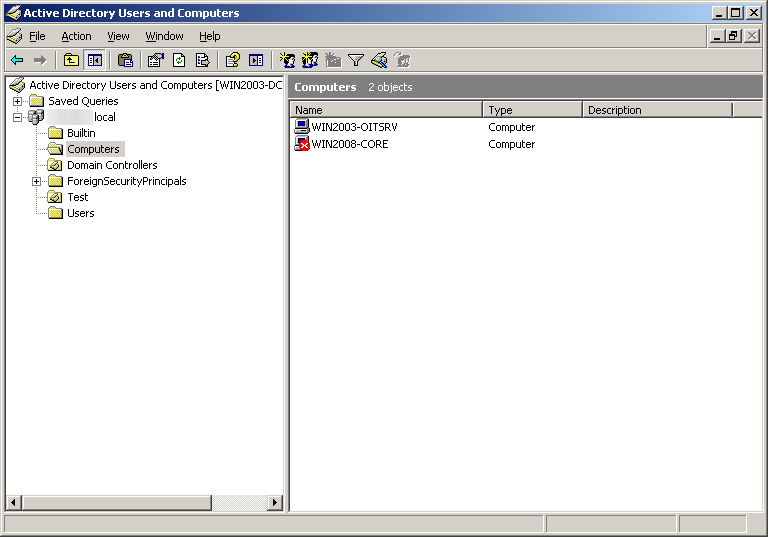
Task: Click the MMC icon in the menu bar
Action: click(x=15, y=36)
